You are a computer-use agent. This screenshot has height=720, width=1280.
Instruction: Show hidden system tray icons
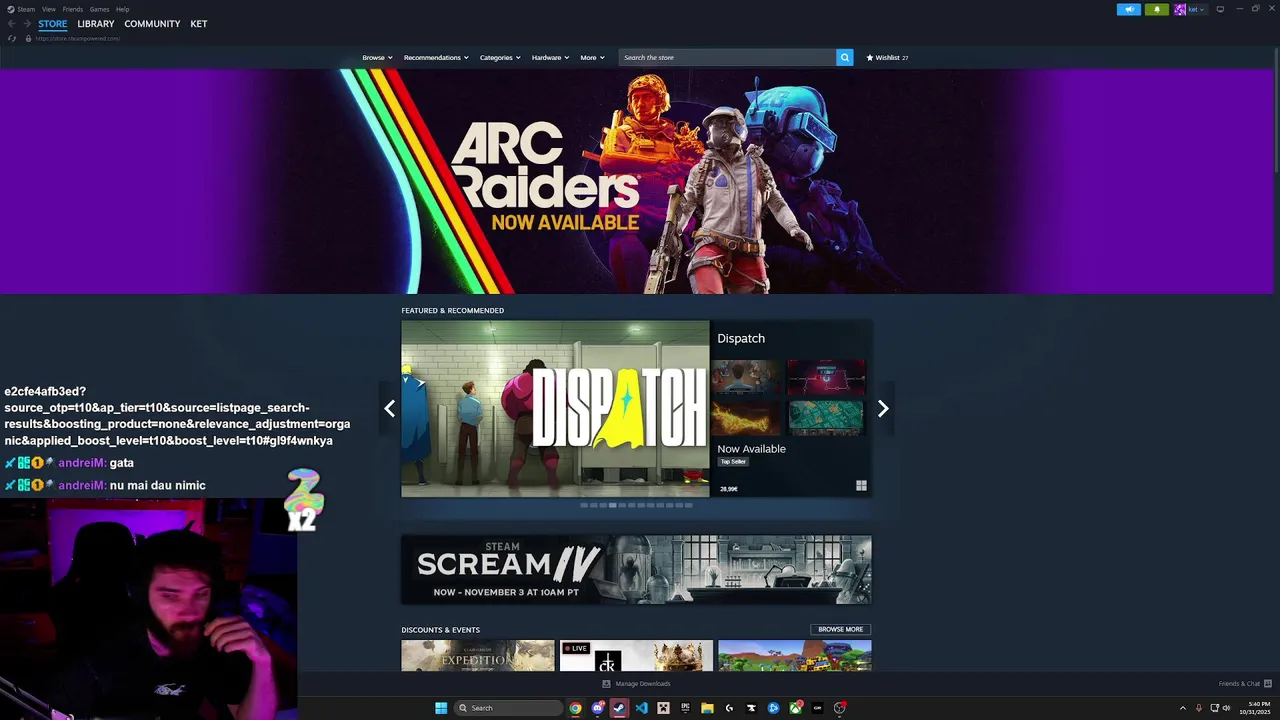pos(1183,708)
